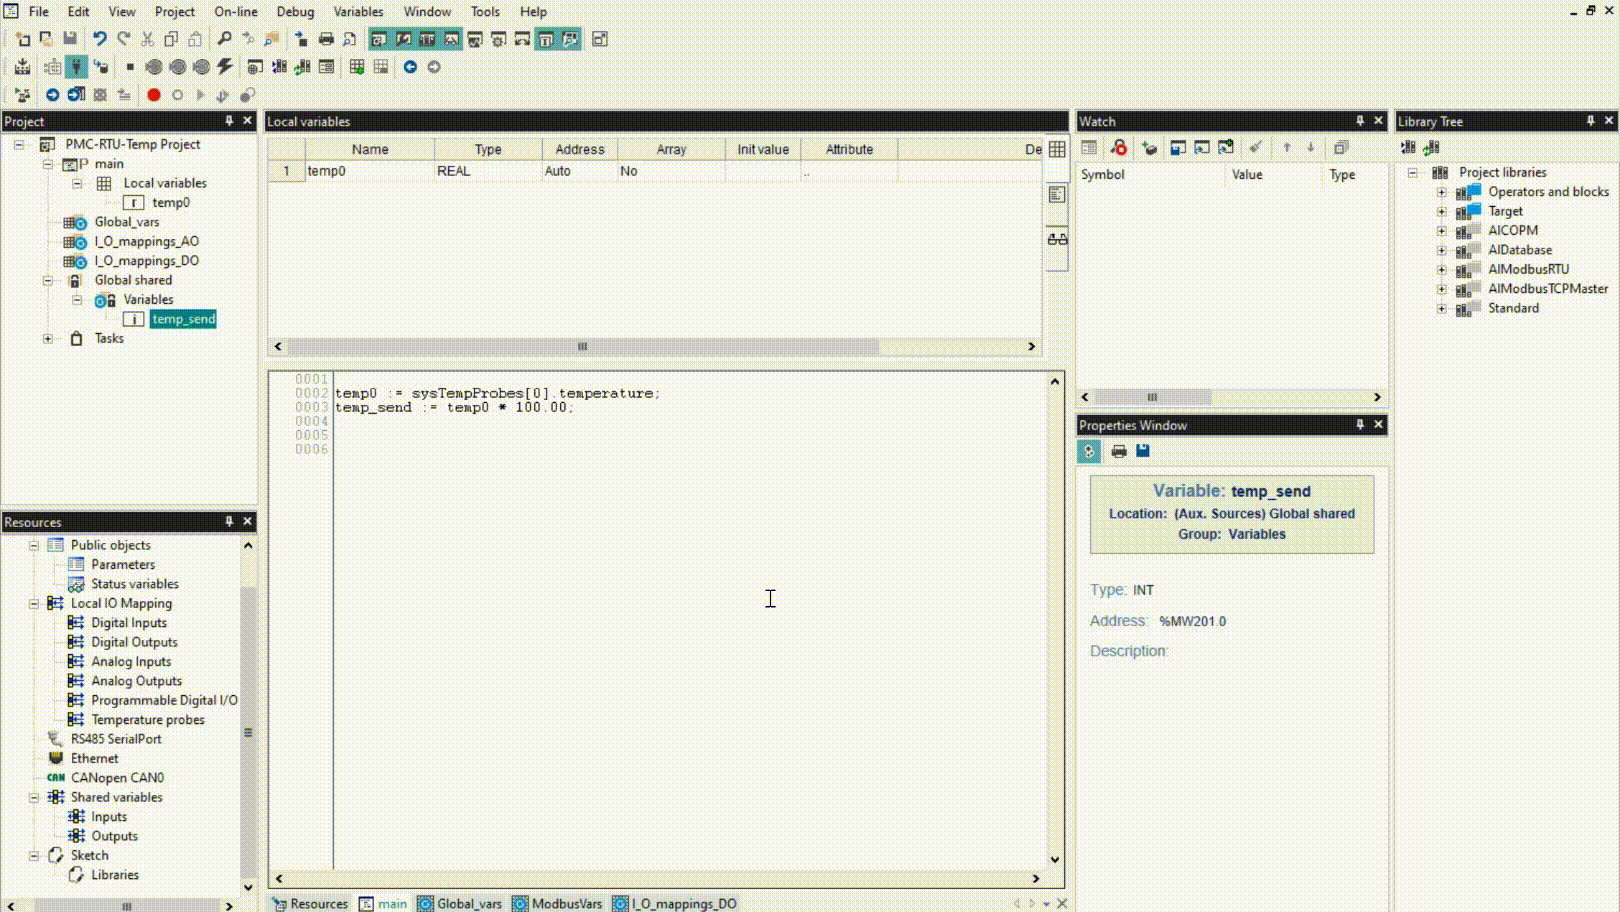This screenshot has width=1620, height=912.
Task: Expand the Tasks node in Project tree
Action: pos(48,339)
